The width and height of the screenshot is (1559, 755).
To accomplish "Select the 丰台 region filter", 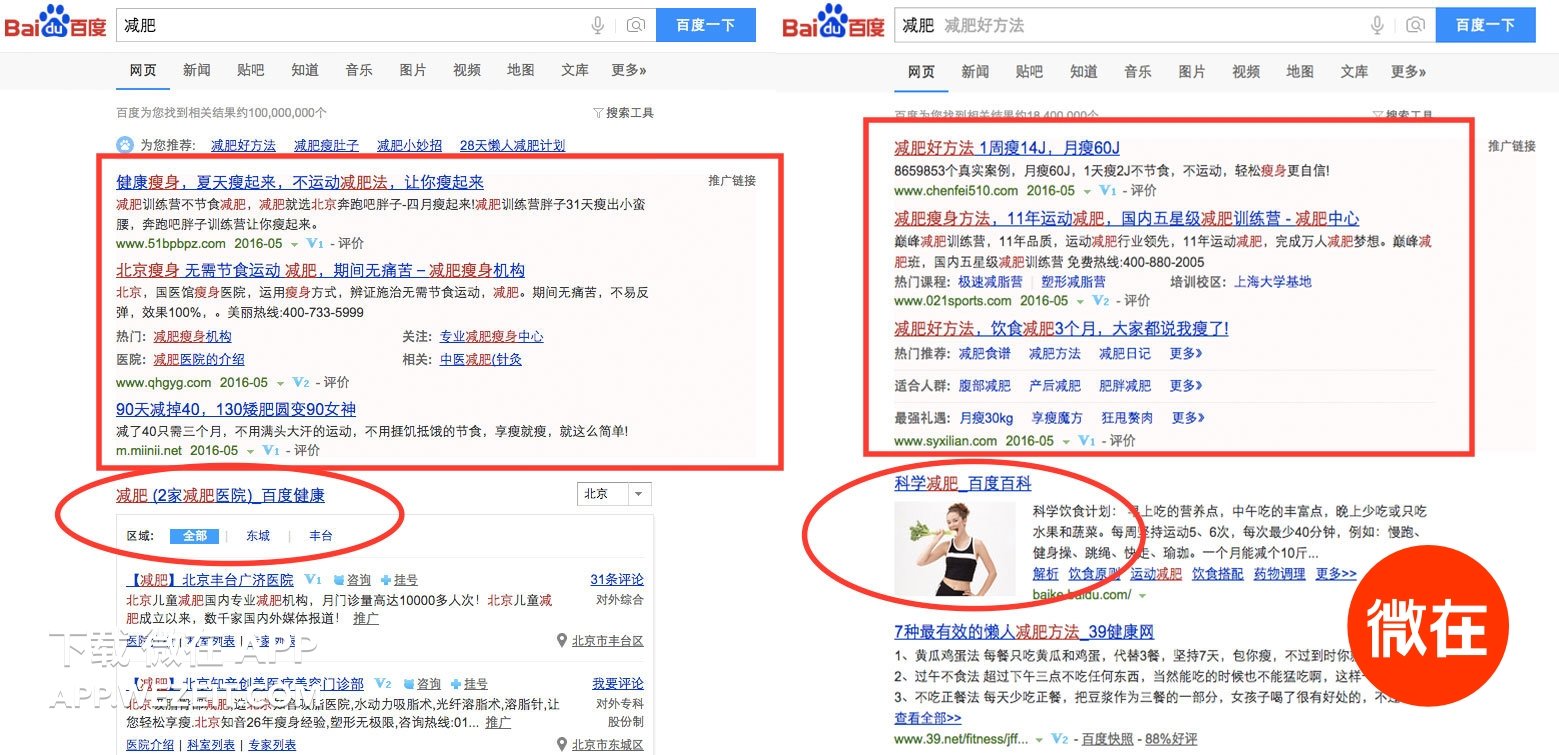I will (x=320, y=535).
